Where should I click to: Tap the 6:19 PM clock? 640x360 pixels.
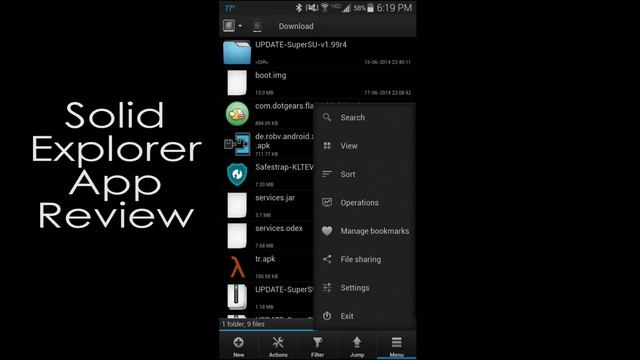pos(394,8)
